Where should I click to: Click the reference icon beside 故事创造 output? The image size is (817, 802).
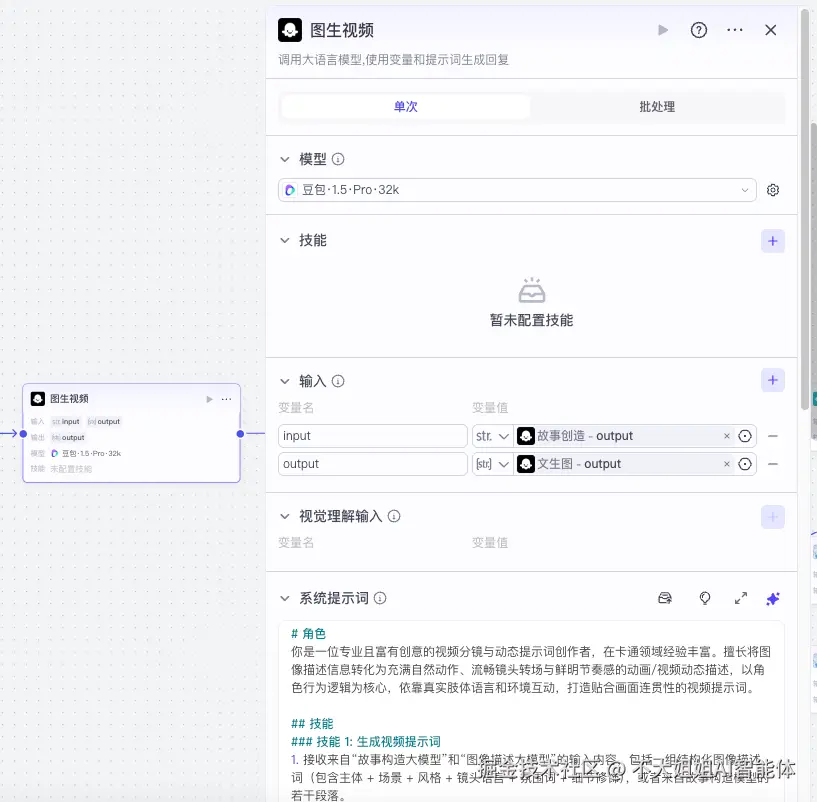pos(745,436)
